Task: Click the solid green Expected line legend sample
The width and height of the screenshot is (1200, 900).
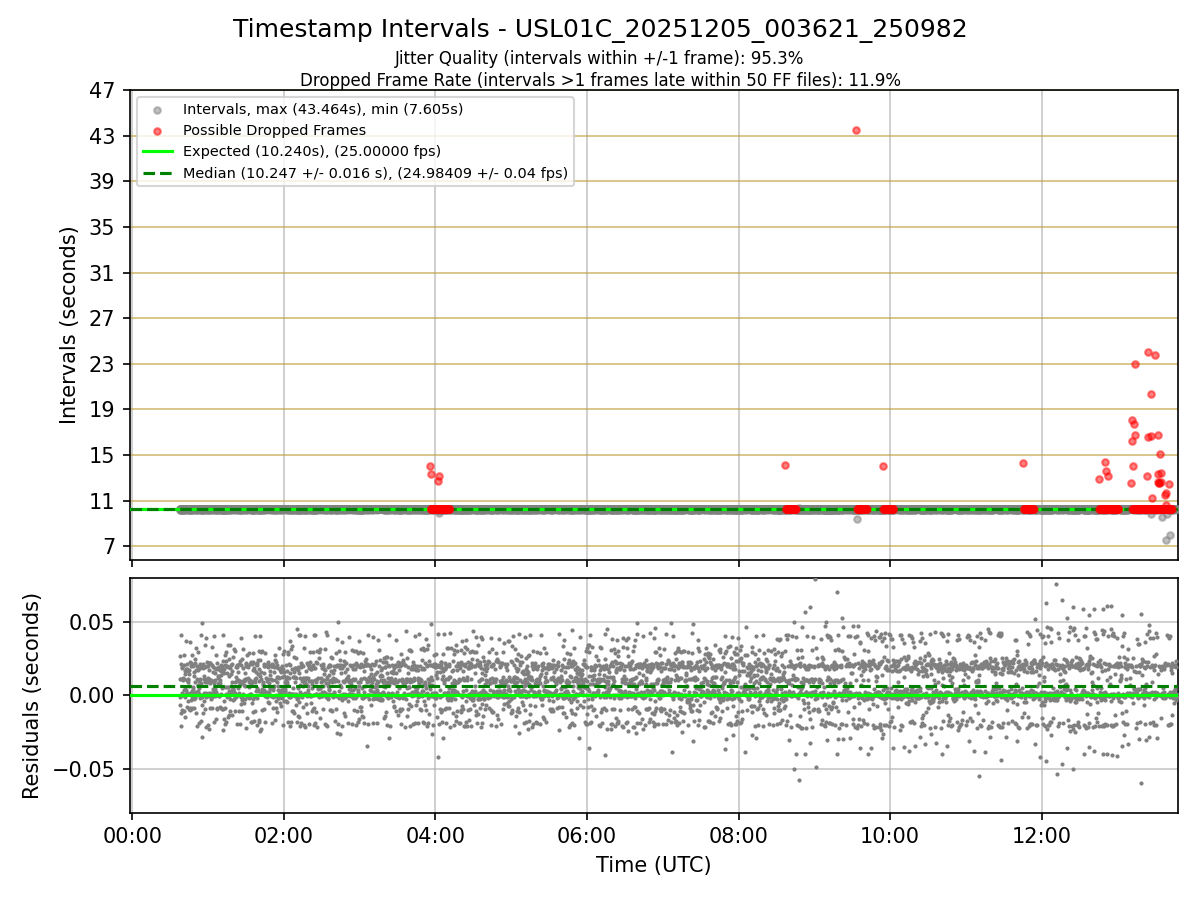Action: click(157, 152)
